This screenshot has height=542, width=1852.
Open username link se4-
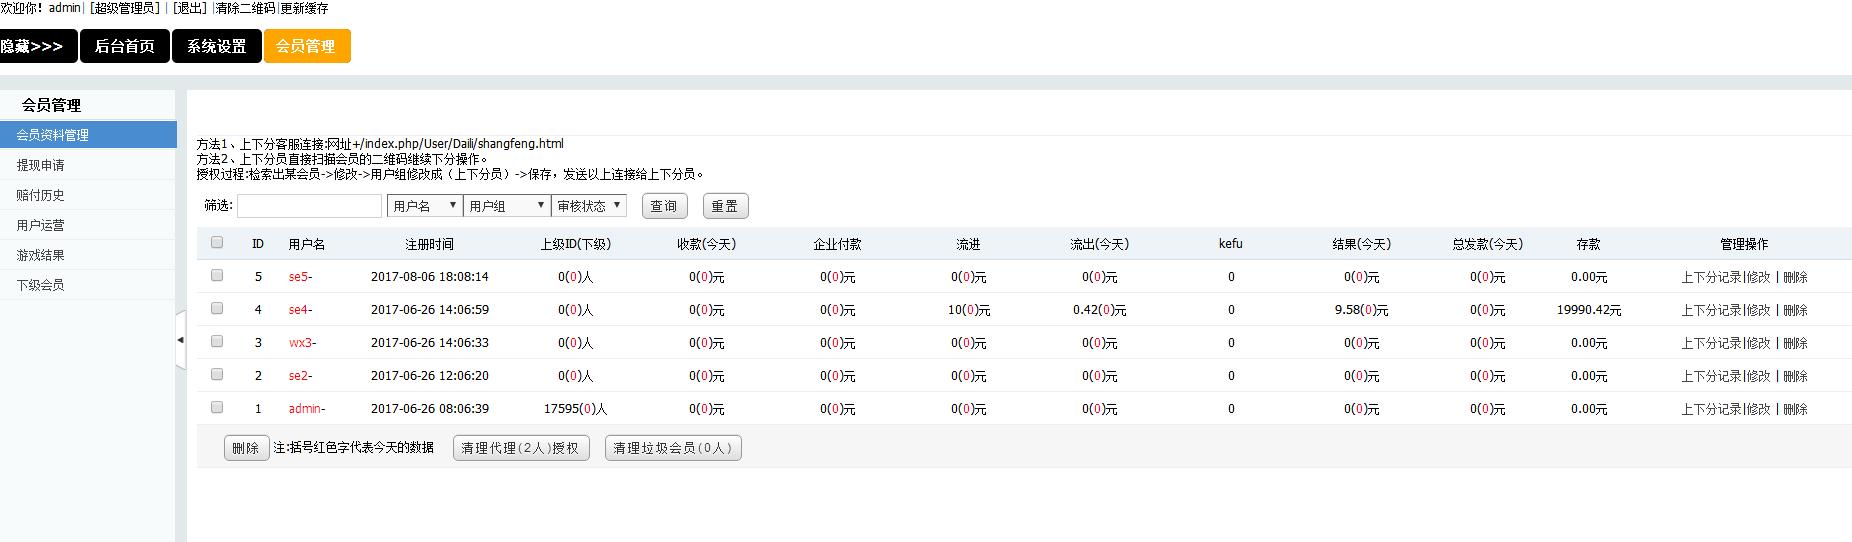300,310
